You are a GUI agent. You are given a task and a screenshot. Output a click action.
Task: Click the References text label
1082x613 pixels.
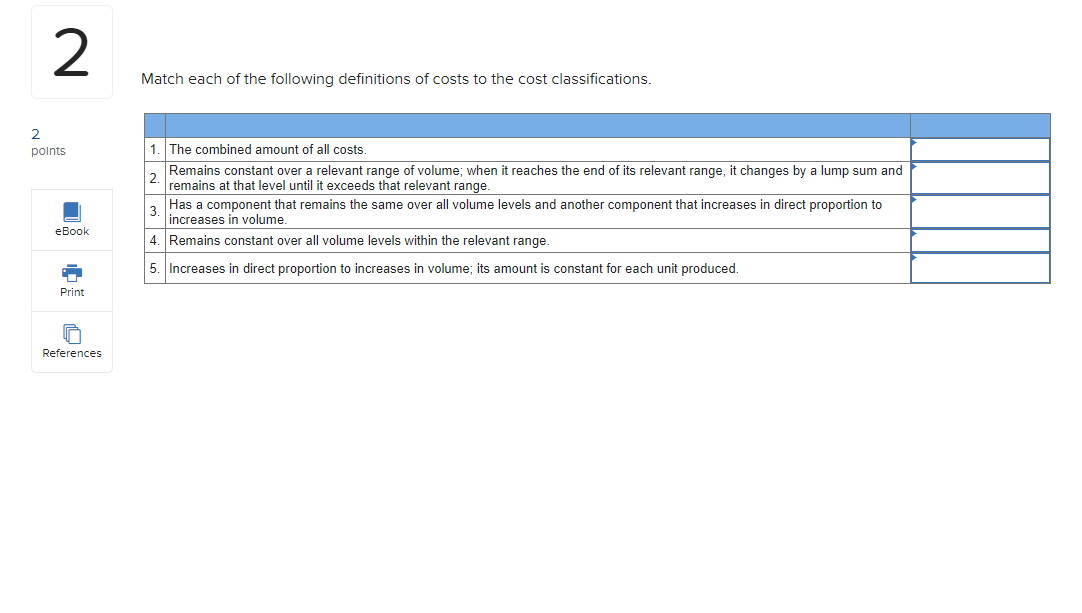(71, 352)
